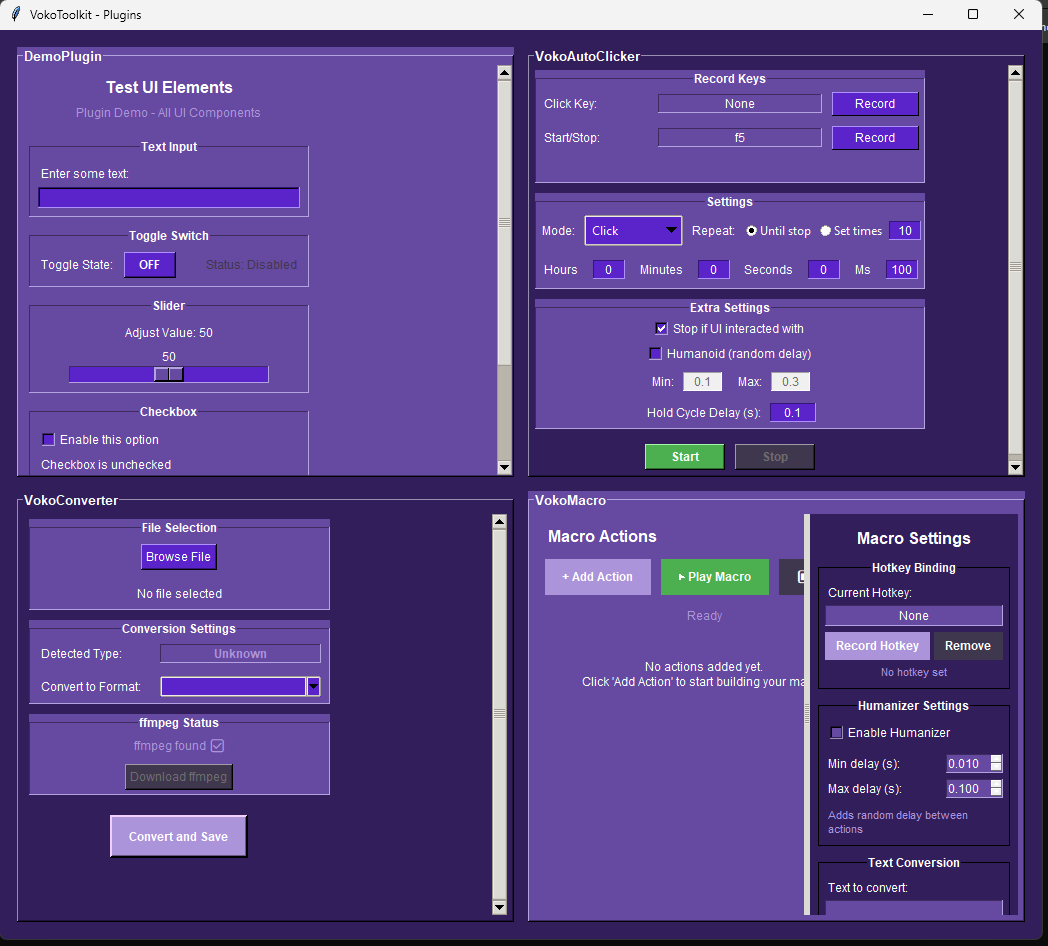This screenshot has height=946, width=1048.
Task: Click Hold Cycle Delay input field
Action: 792,412
